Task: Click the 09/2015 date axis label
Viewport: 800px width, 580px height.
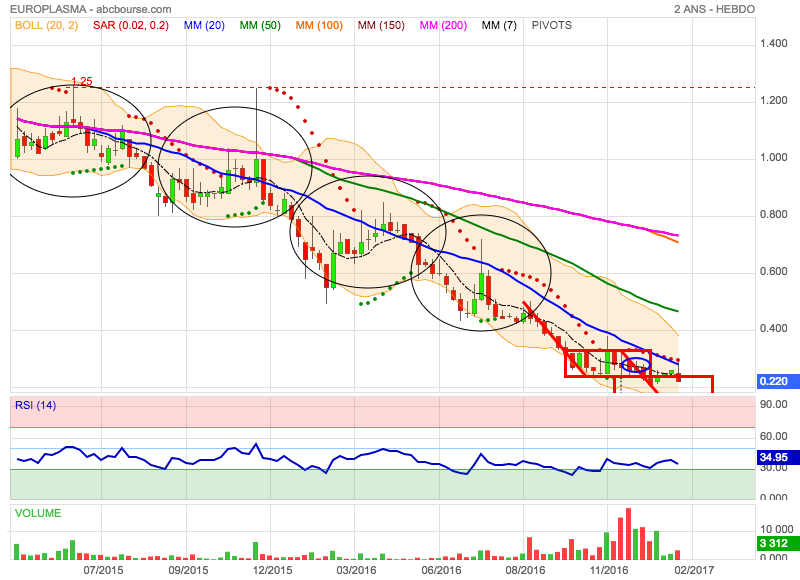Action: tap(188, 570)
